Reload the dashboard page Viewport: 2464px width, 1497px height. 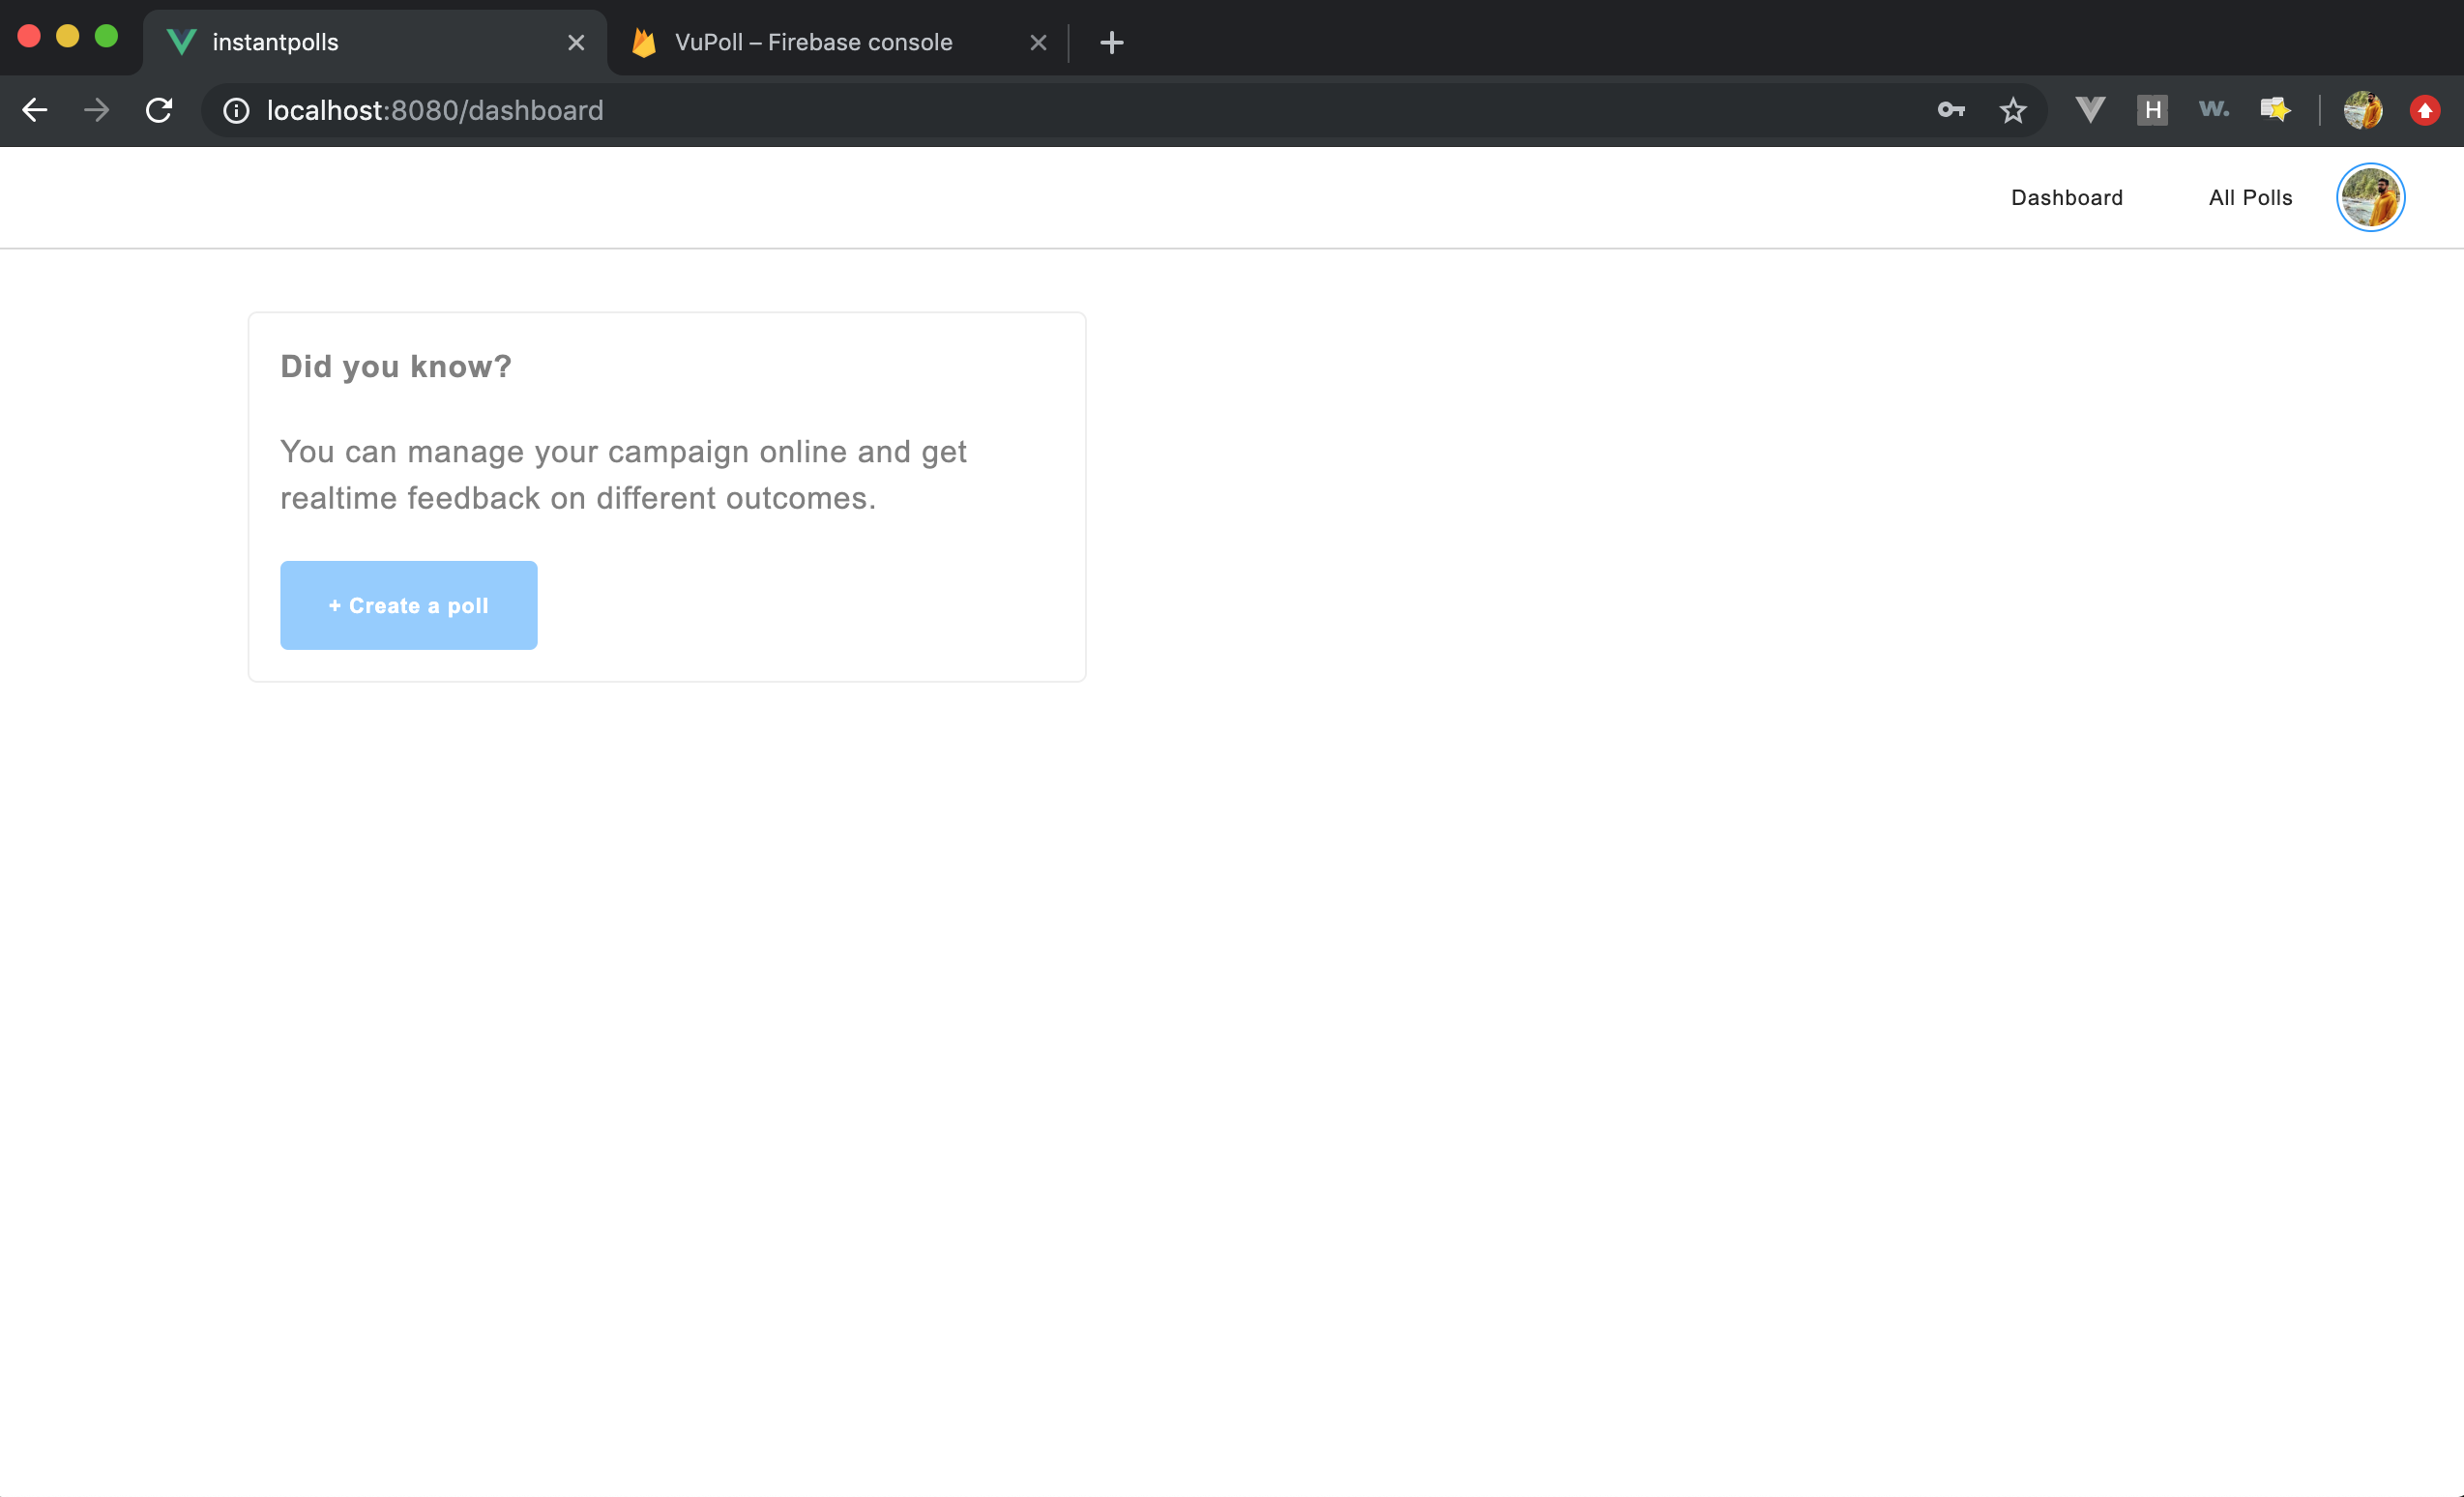159,110
